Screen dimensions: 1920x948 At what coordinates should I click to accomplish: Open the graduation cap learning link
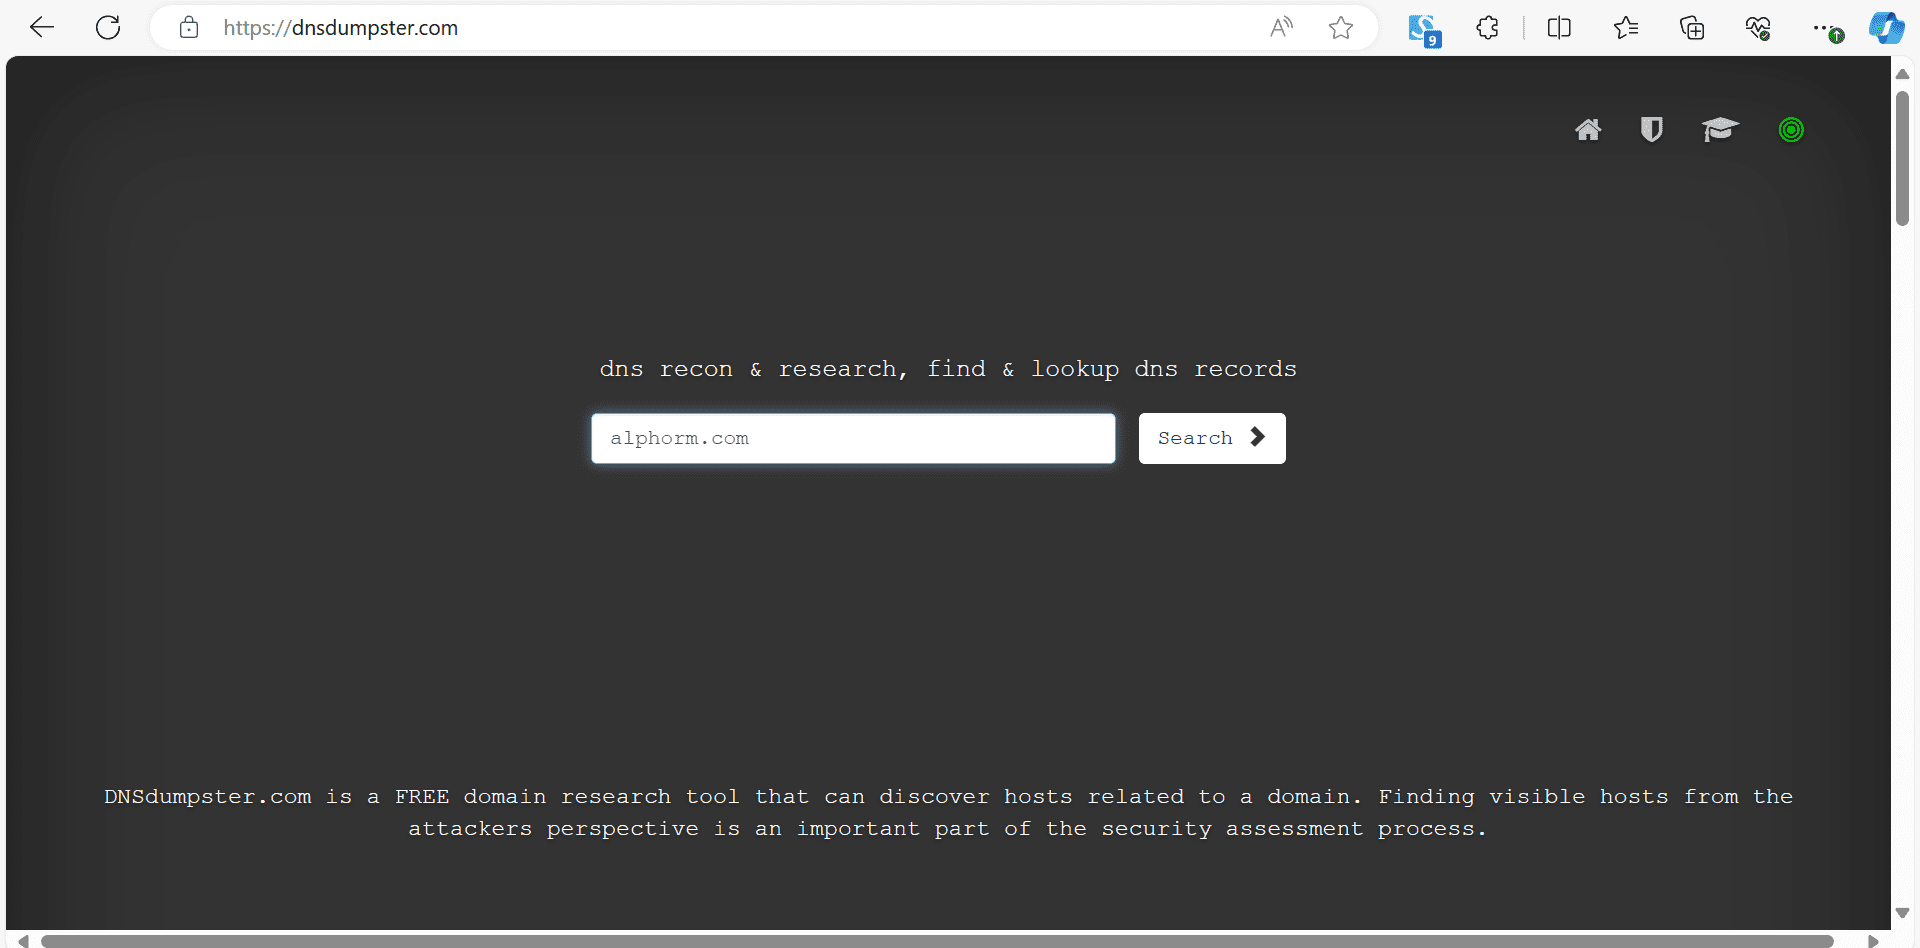(1720, 130)
